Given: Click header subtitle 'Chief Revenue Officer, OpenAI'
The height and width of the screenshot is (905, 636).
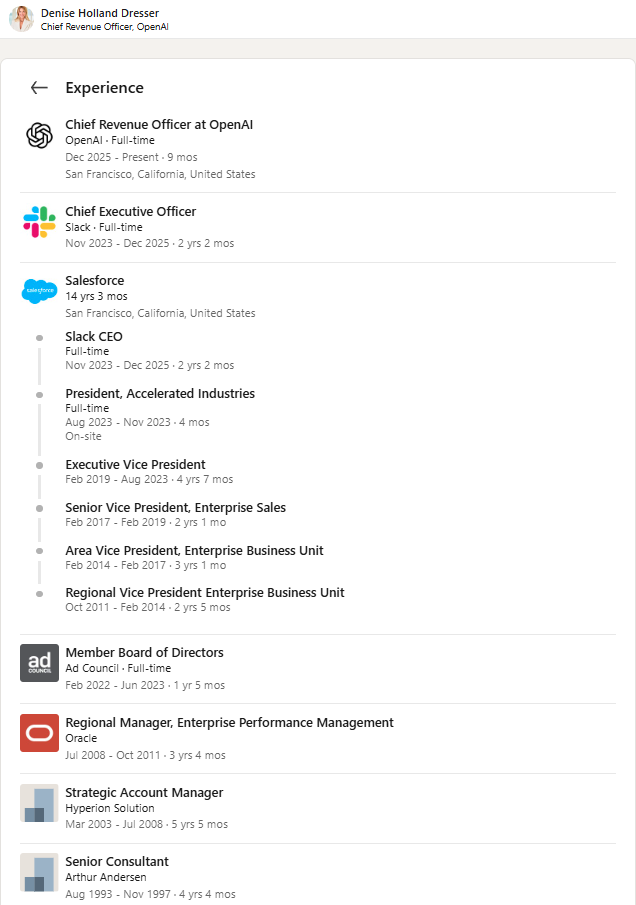Looking at the screenshot, I should [104, 27].
